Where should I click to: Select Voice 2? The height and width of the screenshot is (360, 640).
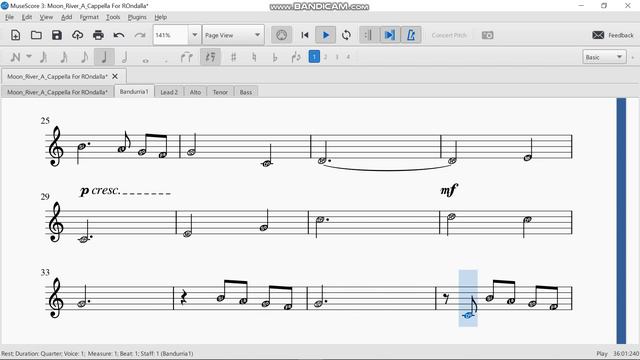point(325,57)
